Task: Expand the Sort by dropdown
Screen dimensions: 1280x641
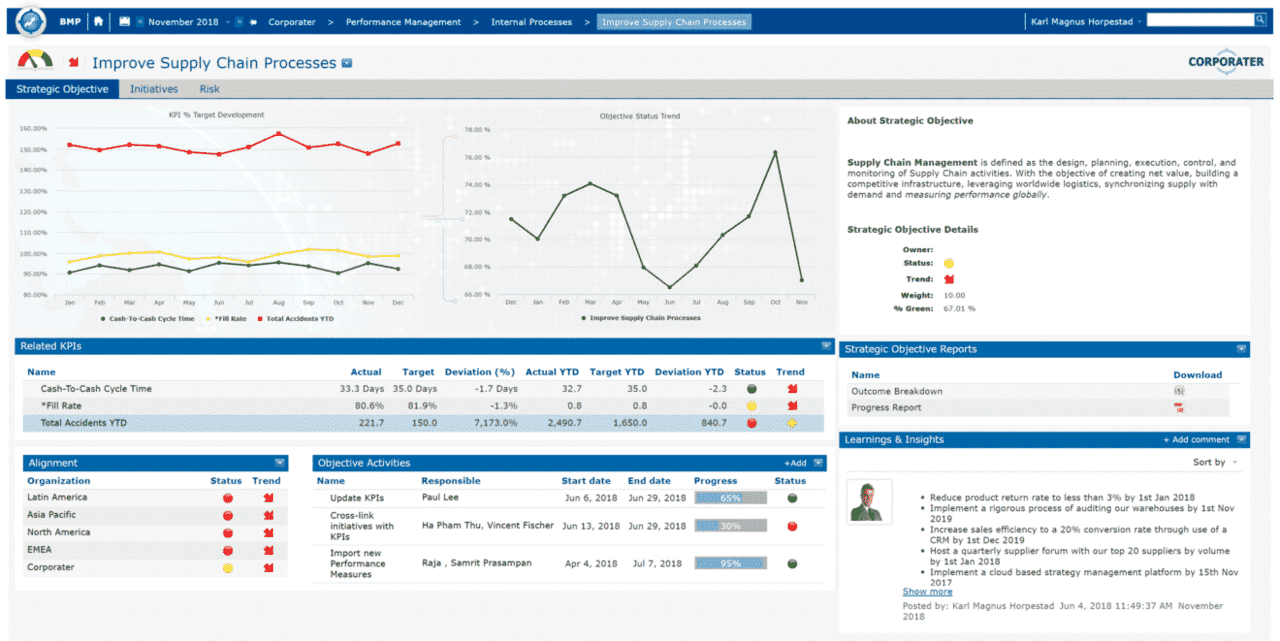Action: (x=1215, y=462)
